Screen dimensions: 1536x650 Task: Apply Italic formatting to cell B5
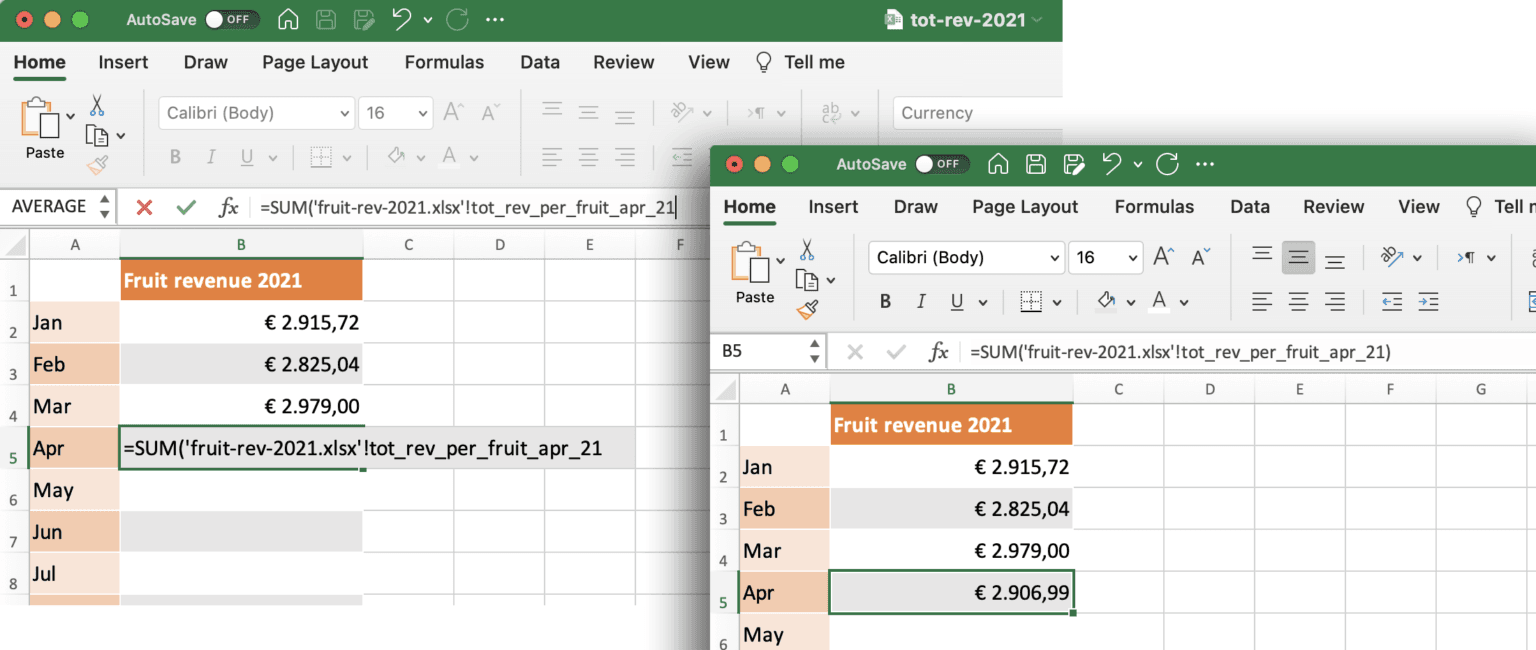coord(921,301)
